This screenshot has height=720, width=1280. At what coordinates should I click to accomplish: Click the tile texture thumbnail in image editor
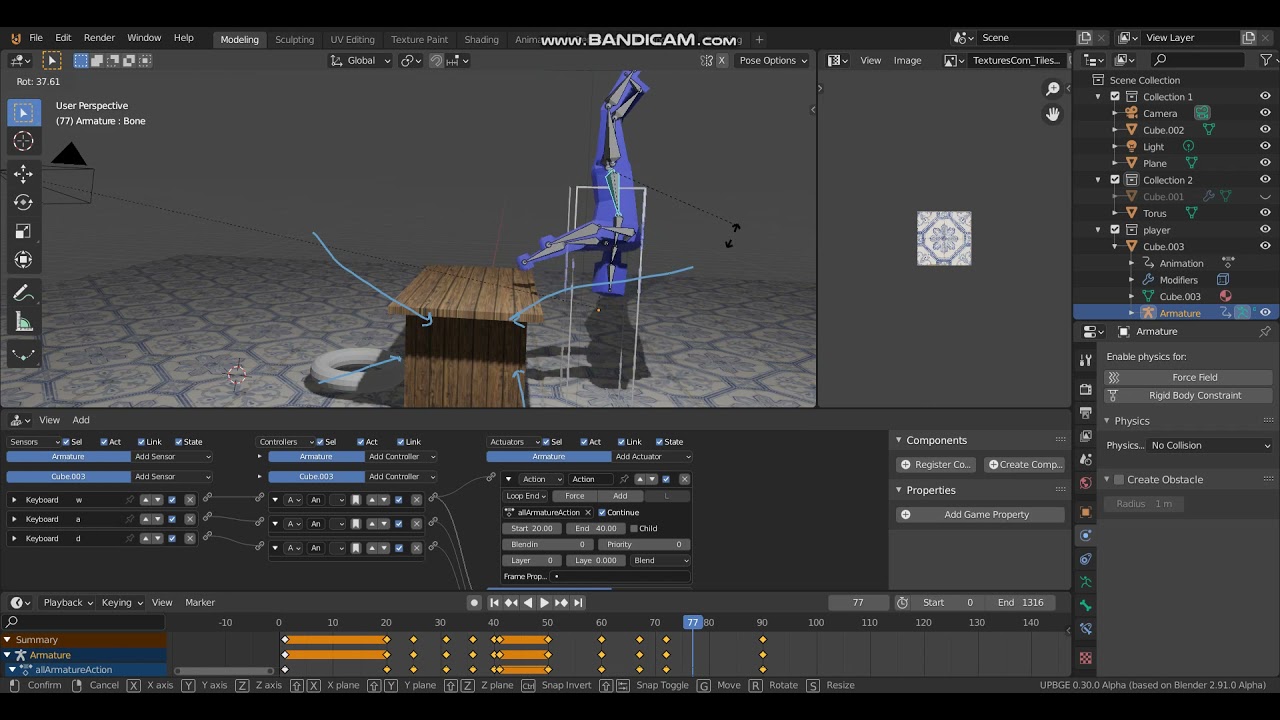click(944, 238)
